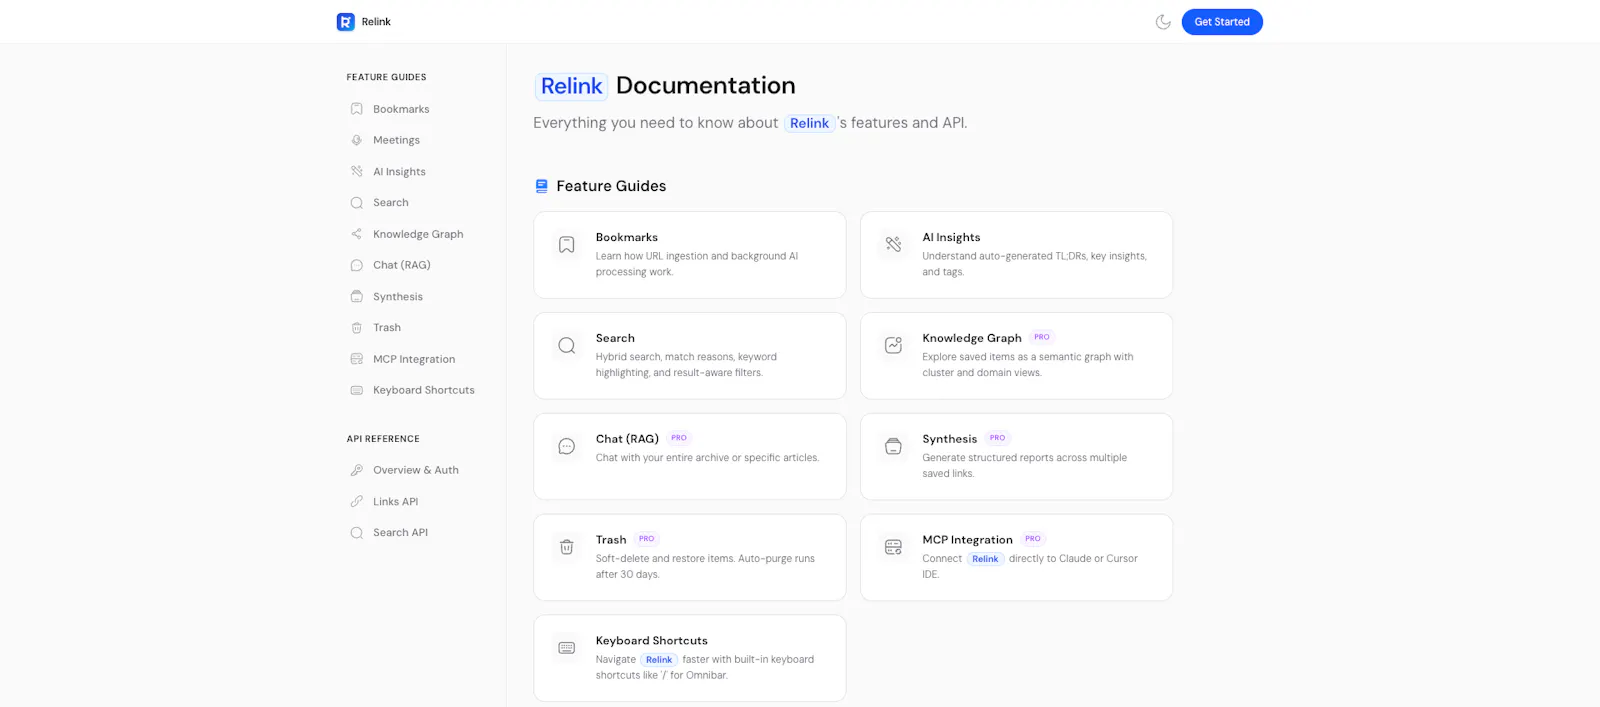Click the book icon beside Feature Guides heading
Screen dimensions: 1600x707
point(541,186)
